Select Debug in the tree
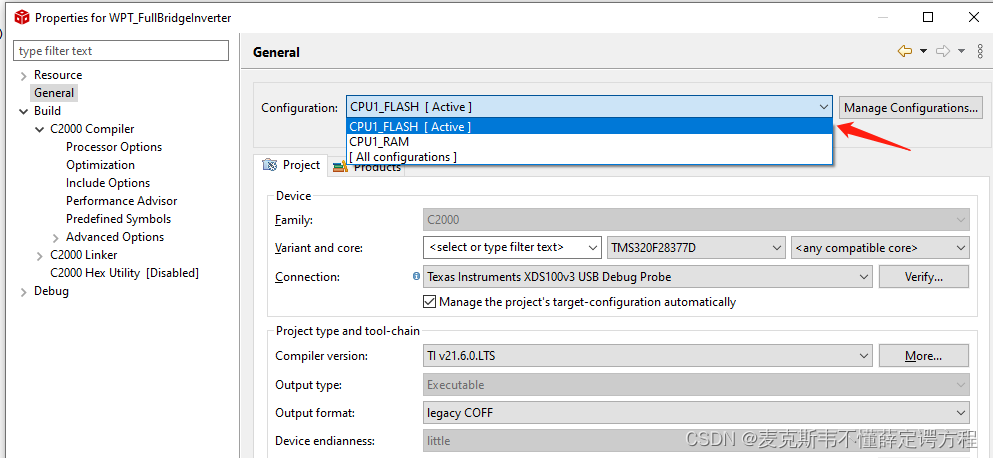The width and height of the screenshot is (993, 458). [x=51, y=291]
